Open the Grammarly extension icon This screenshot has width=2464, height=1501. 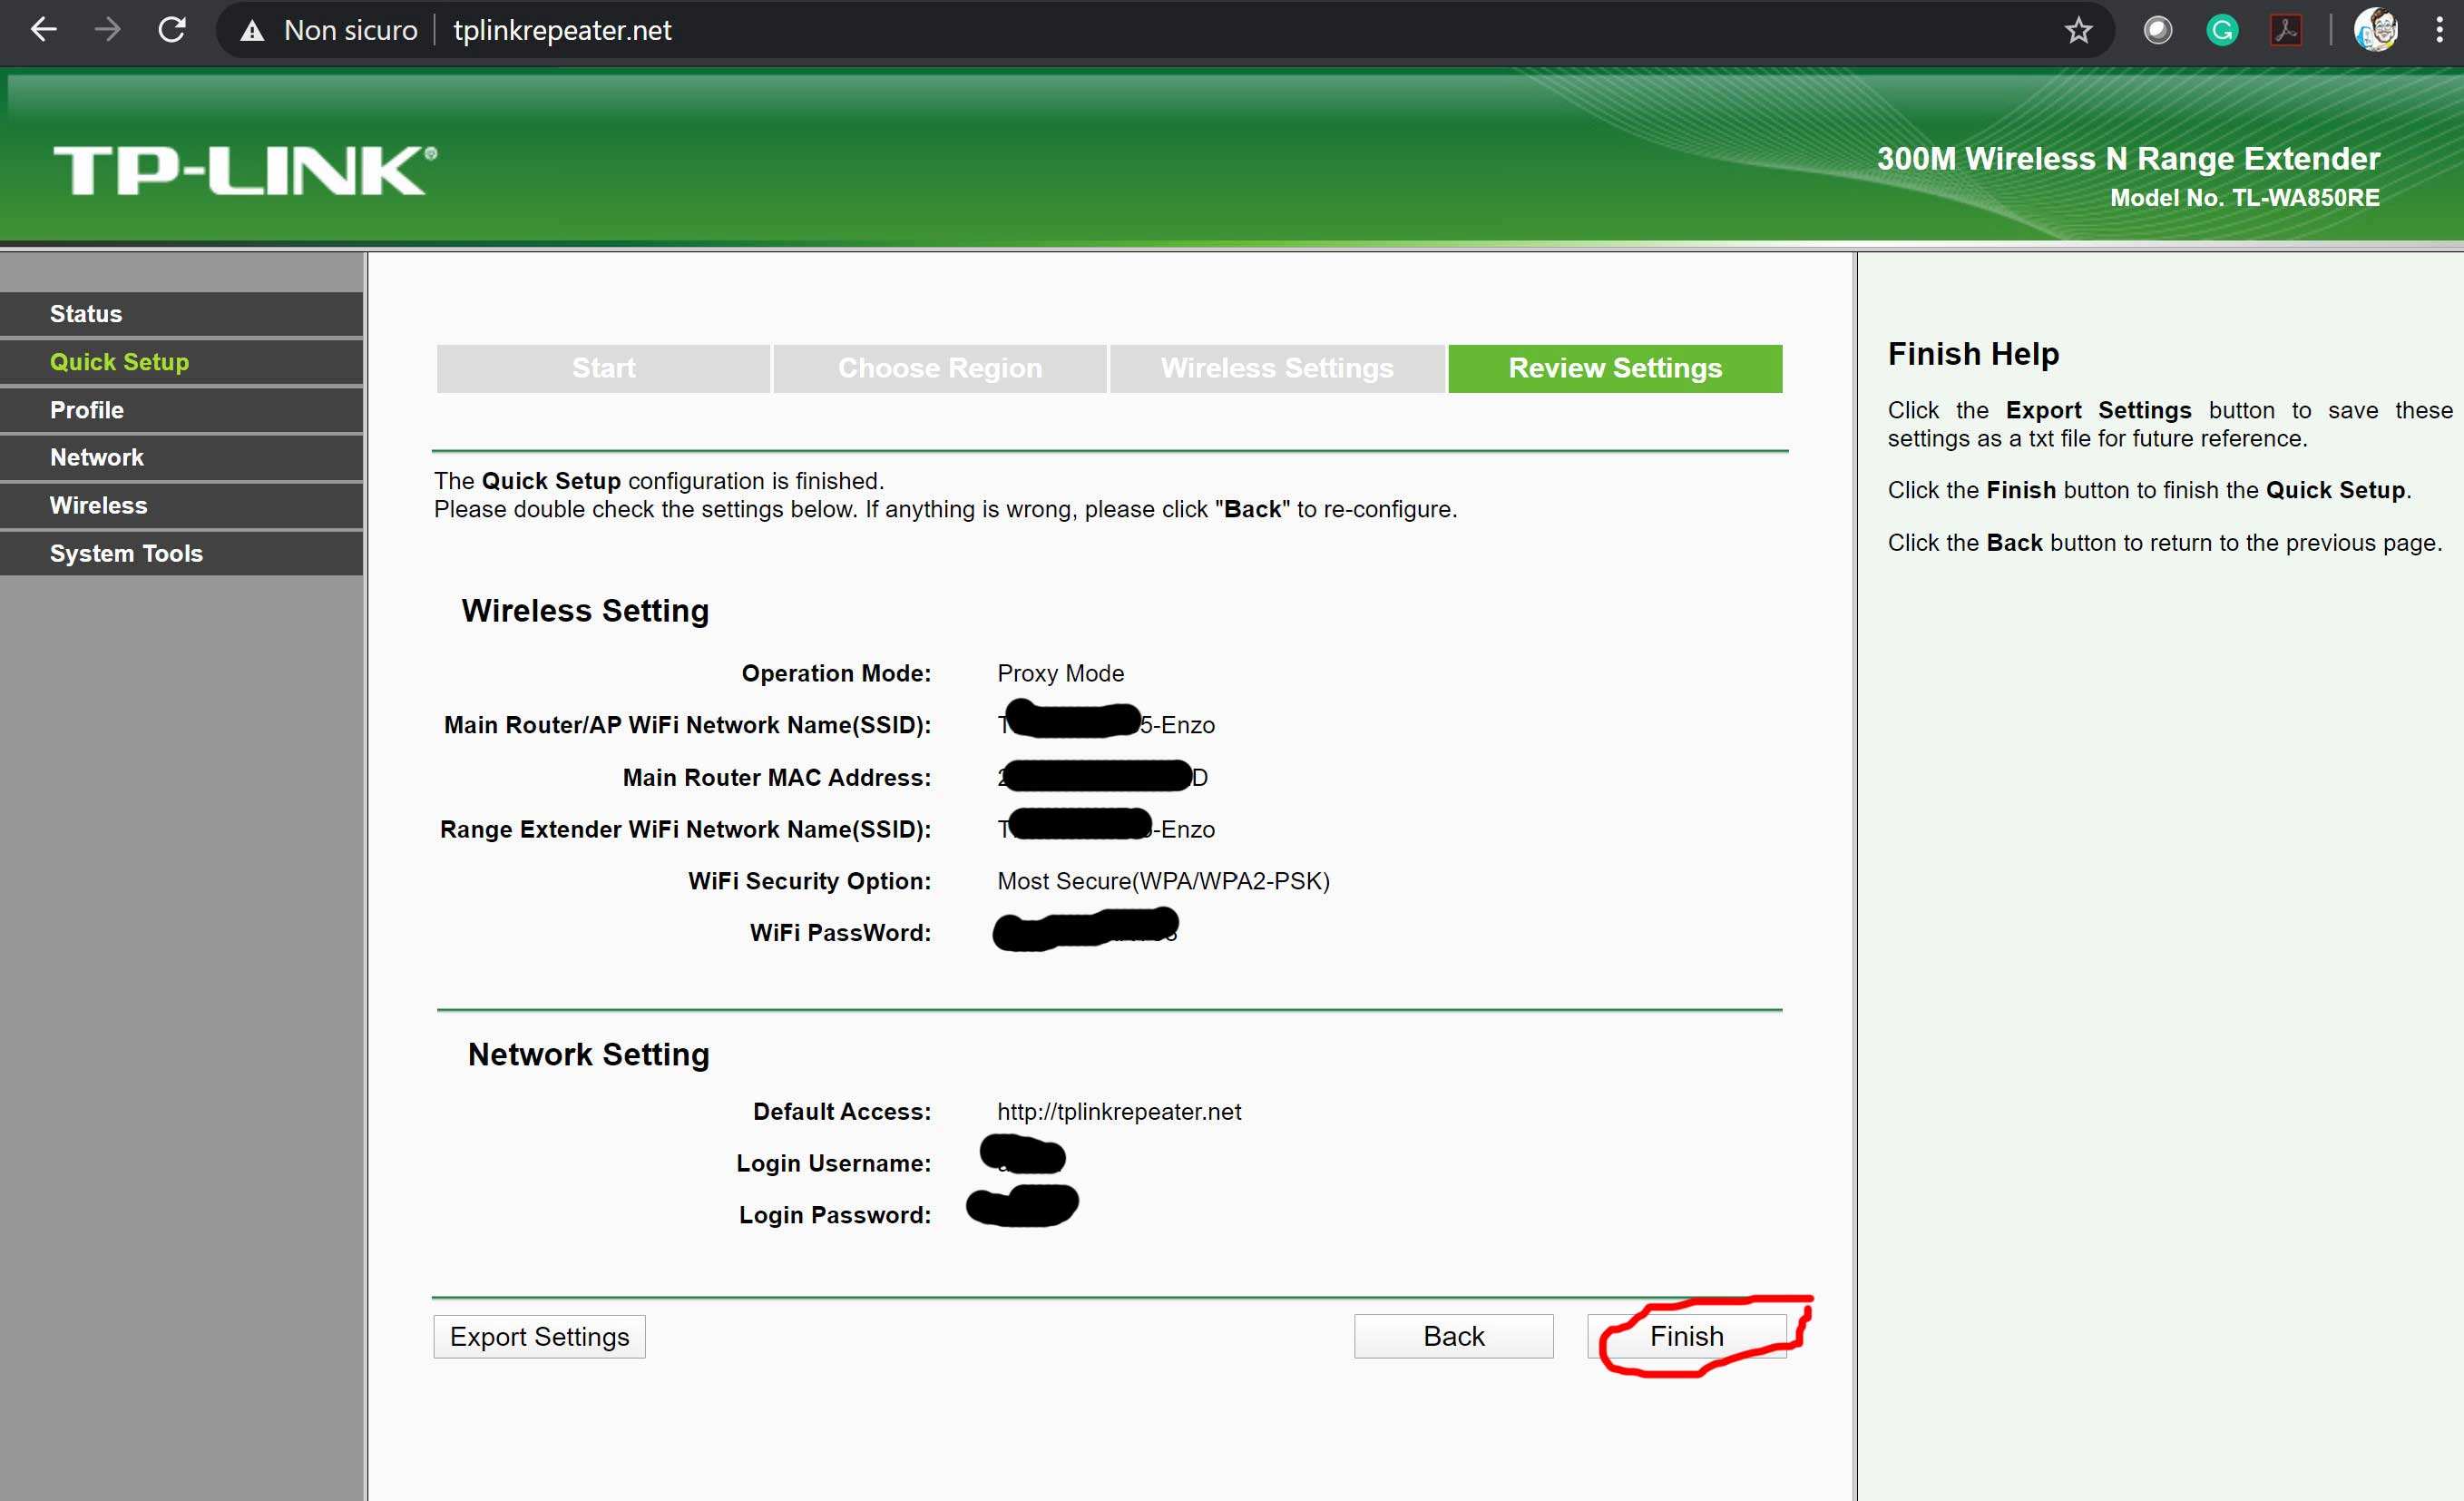click(2221, 31)
